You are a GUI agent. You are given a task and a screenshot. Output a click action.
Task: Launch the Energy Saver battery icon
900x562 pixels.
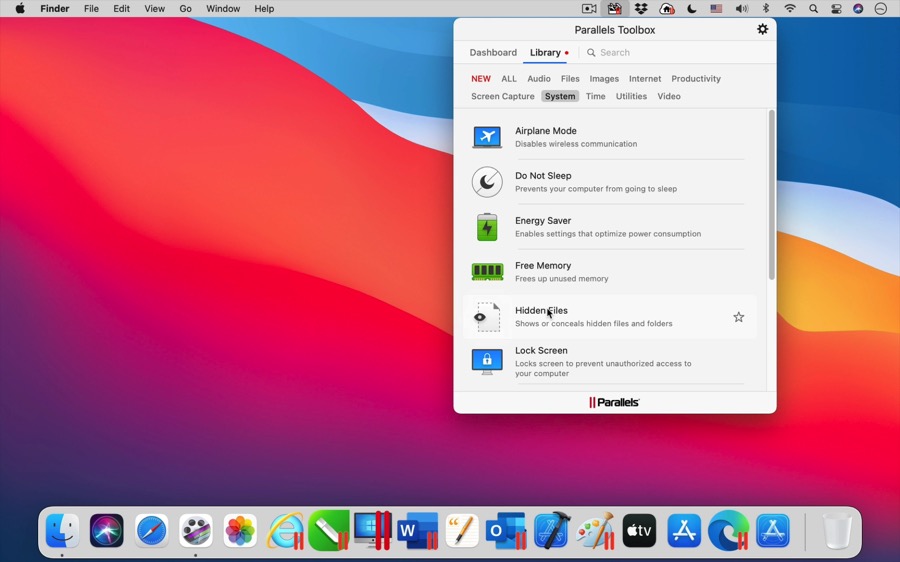487,227
